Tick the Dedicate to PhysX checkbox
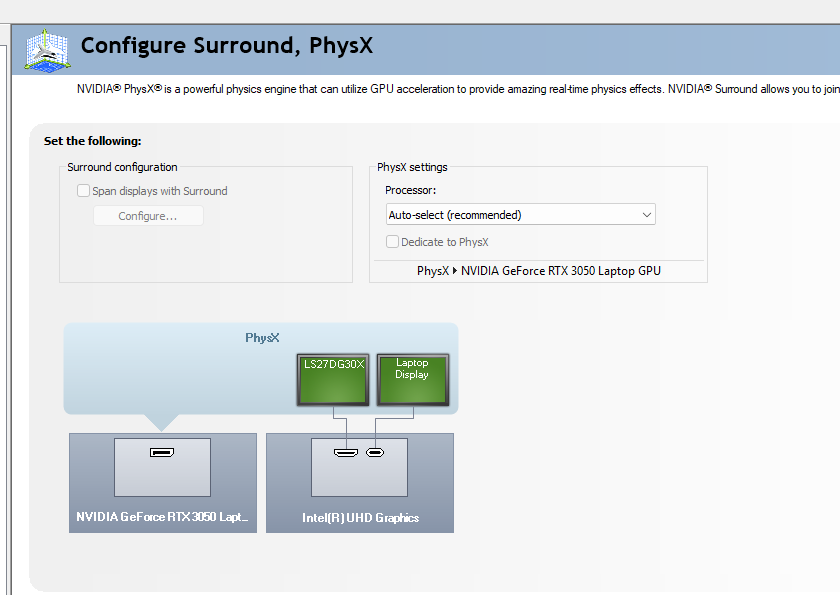The image size is (840, 595). [x=392, y=242]
